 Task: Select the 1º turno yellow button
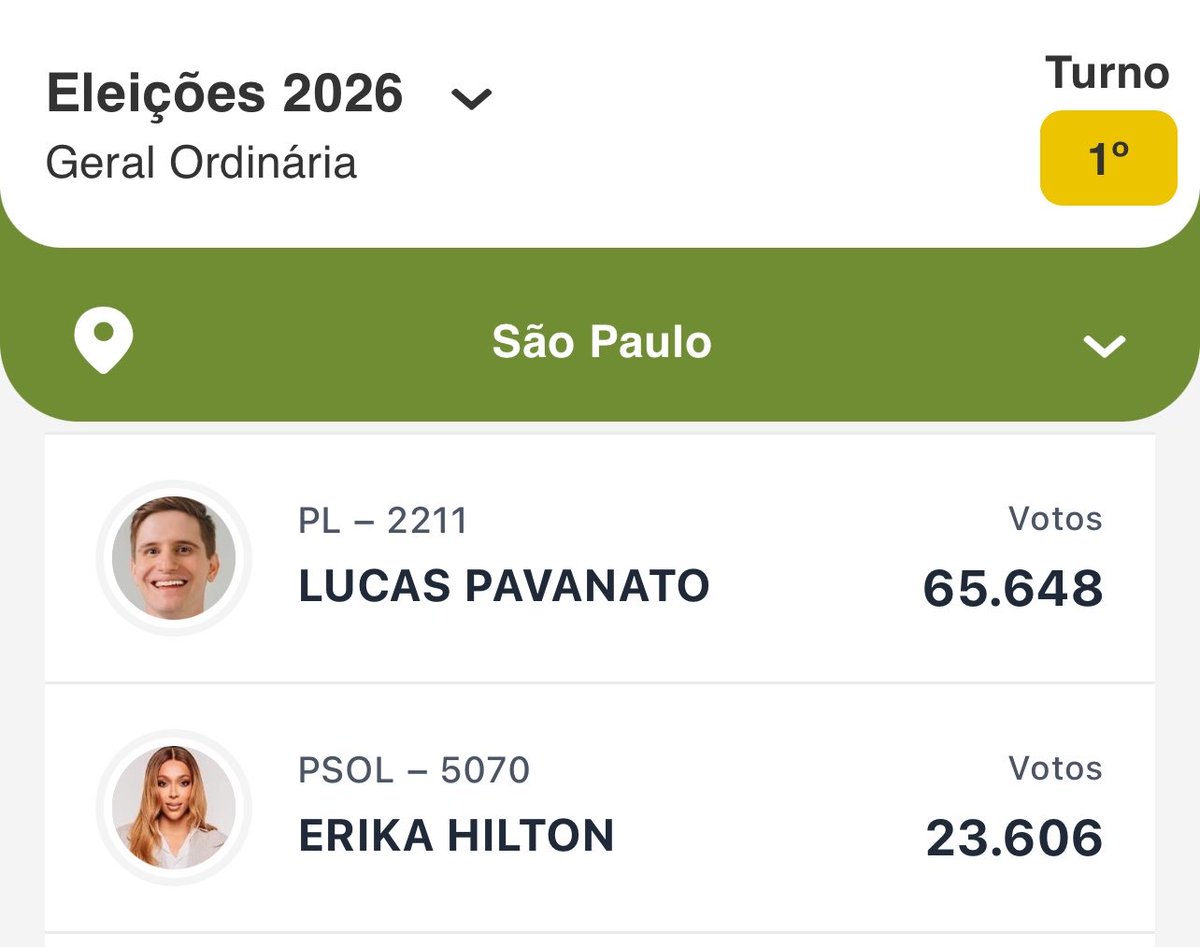click(1108, 158)
